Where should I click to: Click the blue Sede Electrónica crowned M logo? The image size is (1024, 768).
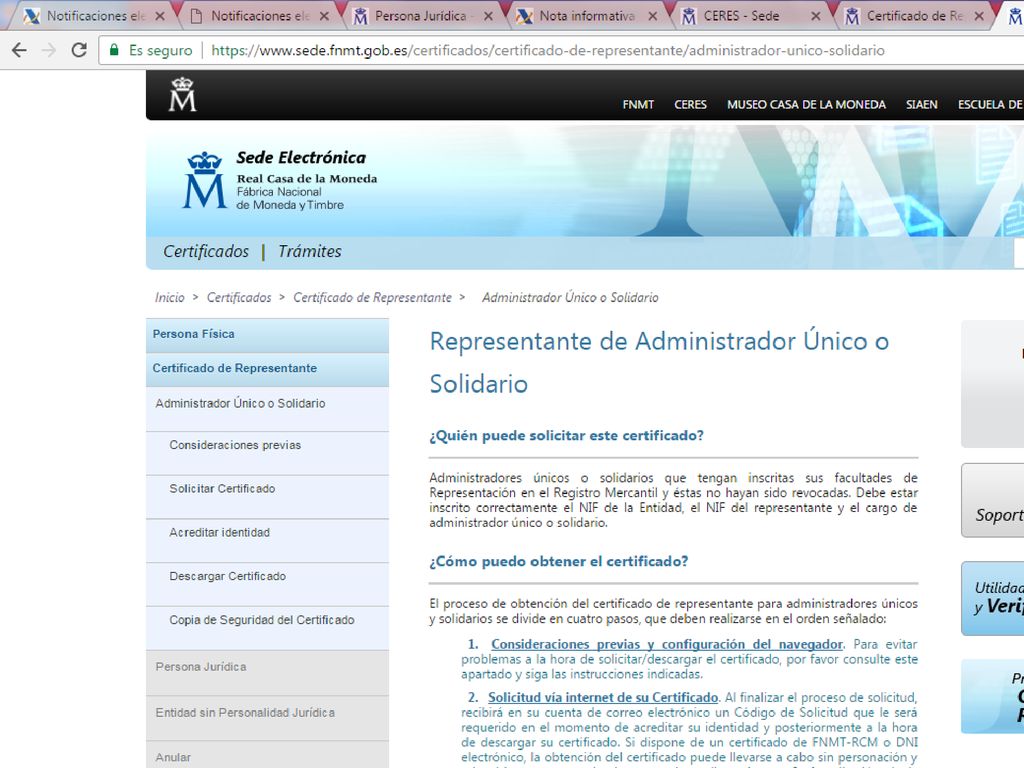coord(204,180)
